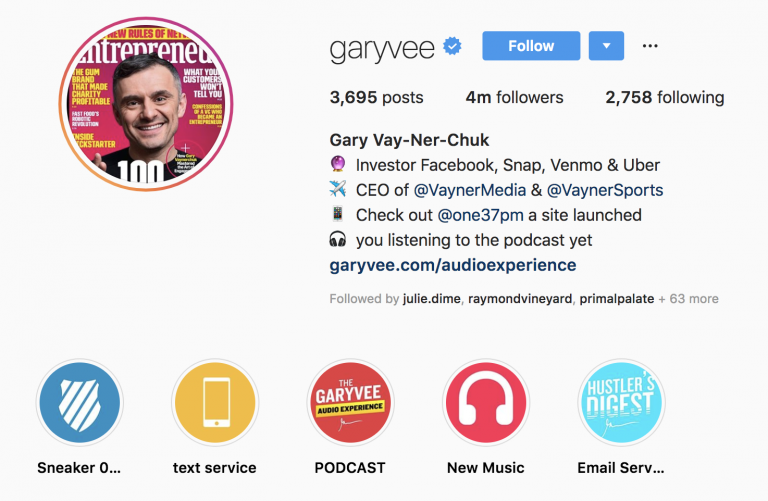Click the 3,695 posts count
The width and height of the screenshot is (768, 501).
click(376, 97)
